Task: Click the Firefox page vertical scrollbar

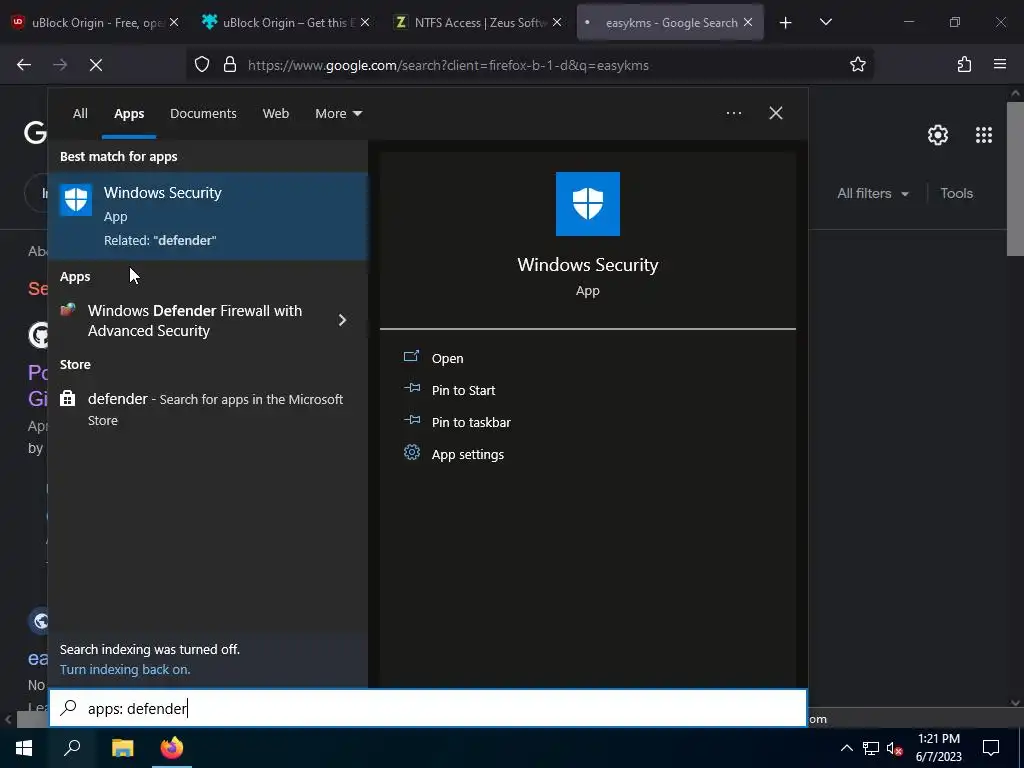Action: coord(1015,178)
